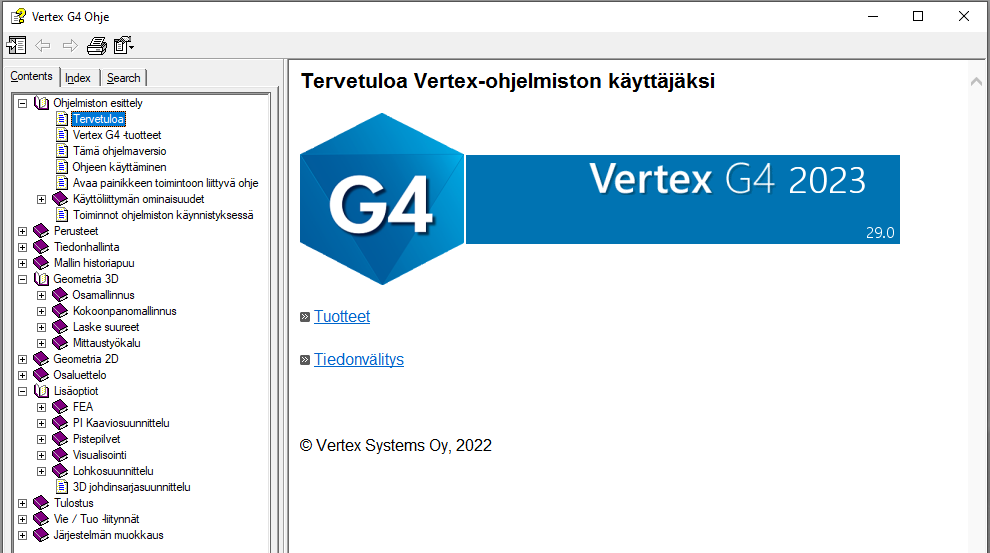Expand the FEA tree node

click(41, 407)
